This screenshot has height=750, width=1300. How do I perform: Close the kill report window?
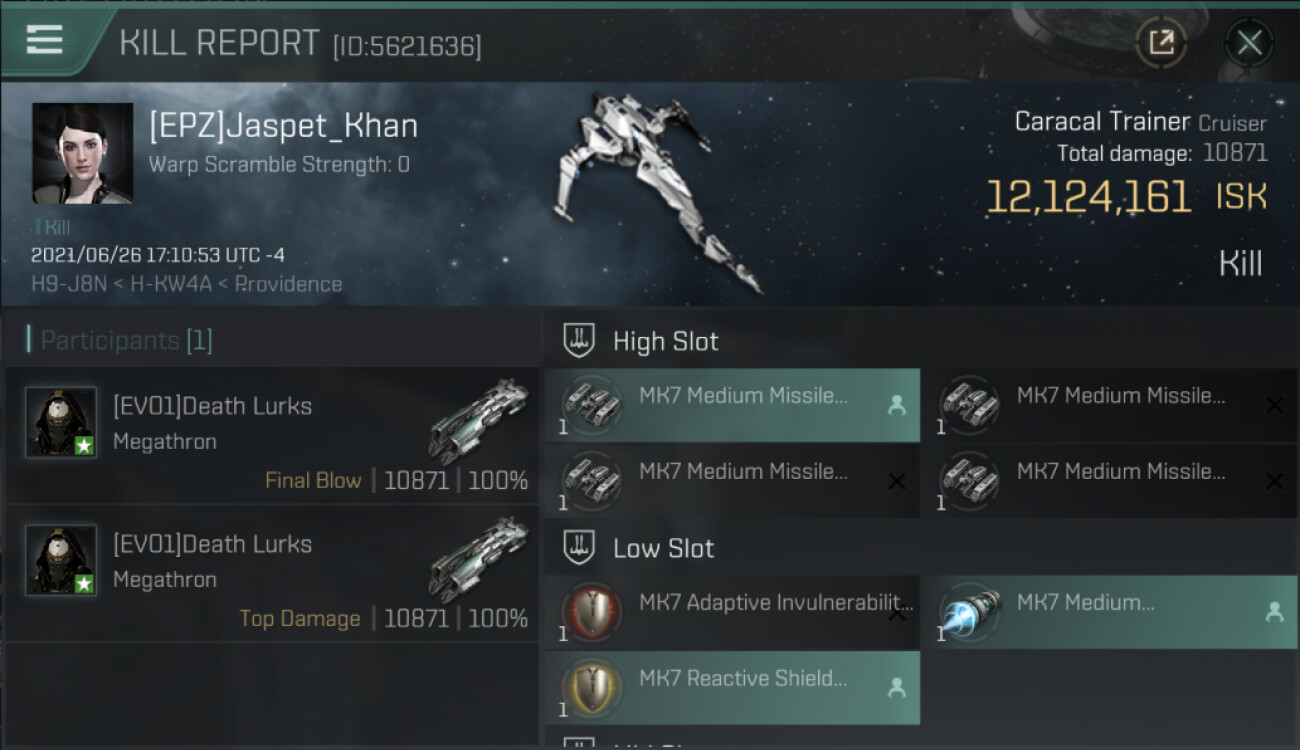pos(1249,43)
